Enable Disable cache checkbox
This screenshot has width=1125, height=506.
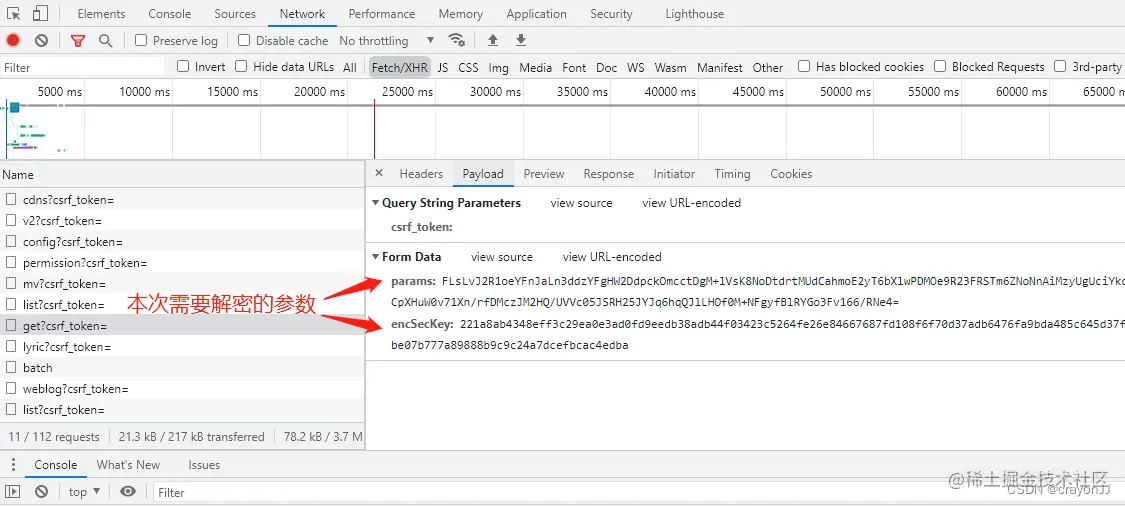(x=244, y=40)
